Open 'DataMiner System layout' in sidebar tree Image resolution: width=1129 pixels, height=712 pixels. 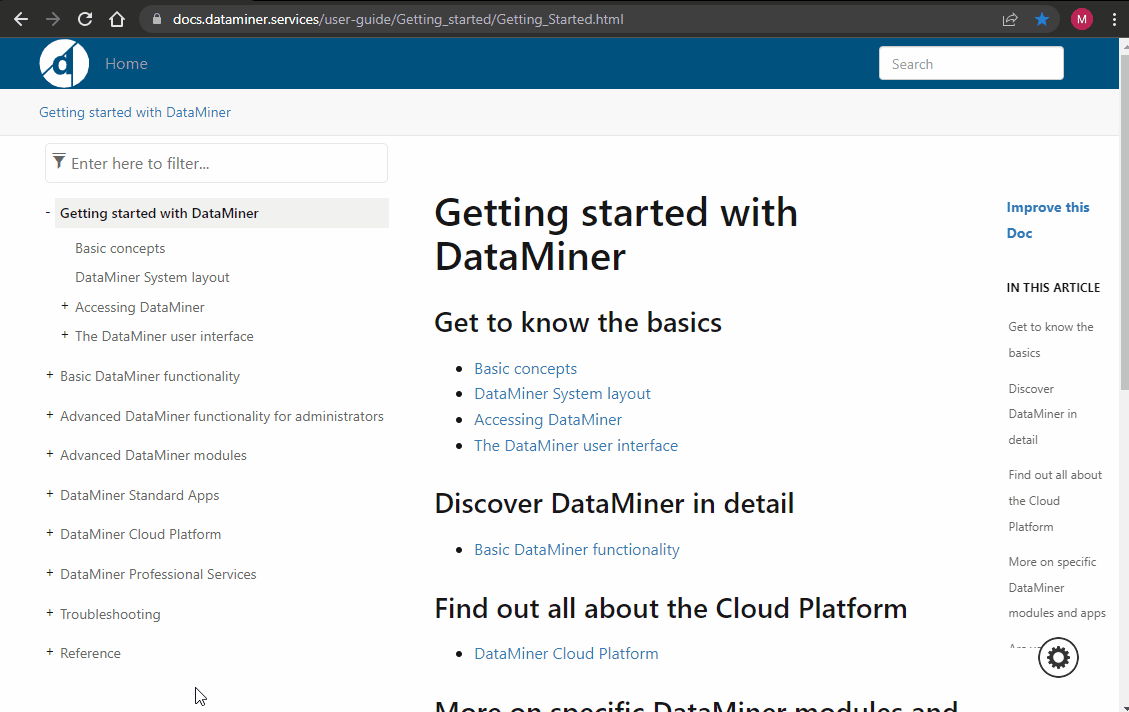pyautogui.click(x=152, y=277)
